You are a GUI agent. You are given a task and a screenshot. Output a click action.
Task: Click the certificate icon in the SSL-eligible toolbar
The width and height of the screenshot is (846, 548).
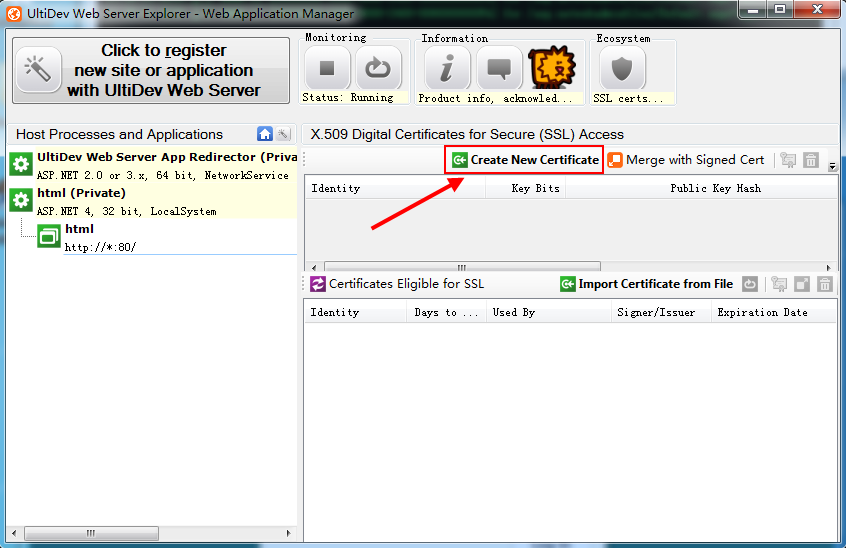tap(779, 284)
